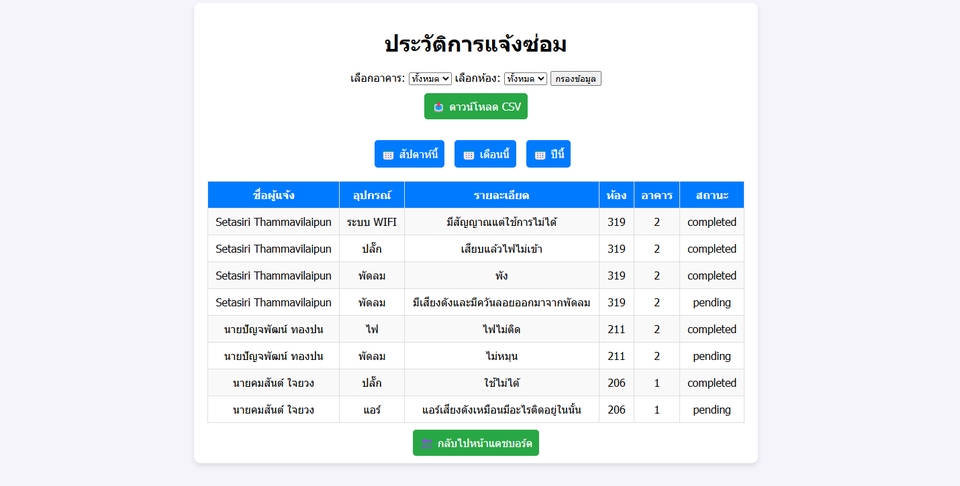Click reporter name in the ระบบ WIFI row

(x=274, y=222)
